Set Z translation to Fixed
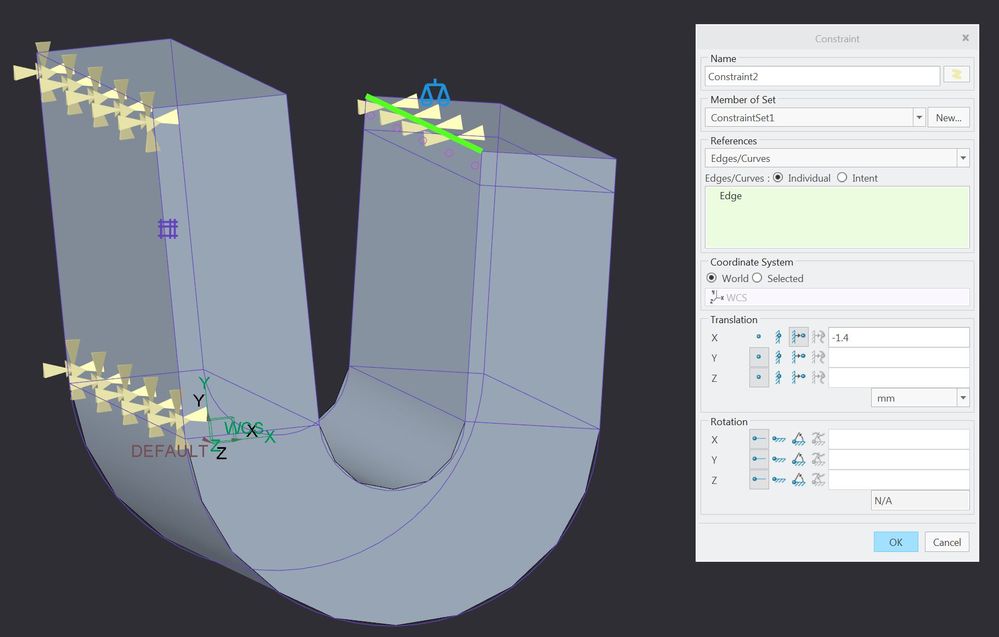Image resolution: width=999 pixels, height=637 pixels. click(779, 377)
